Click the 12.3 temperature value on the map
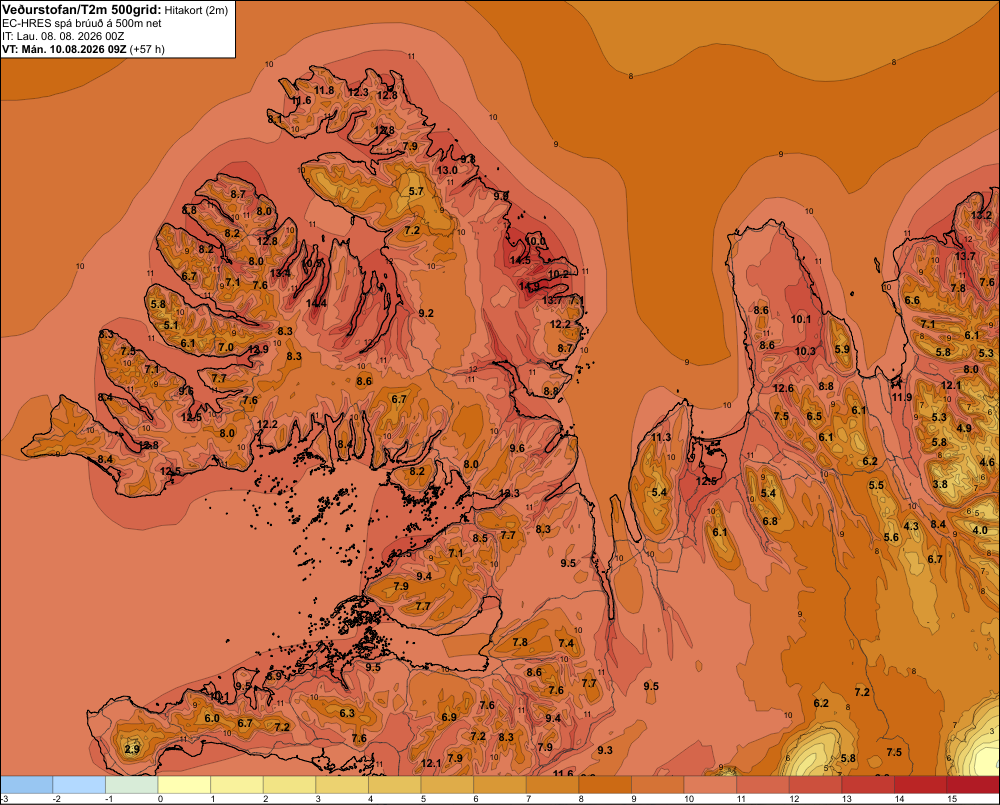 tap(358, 92)
